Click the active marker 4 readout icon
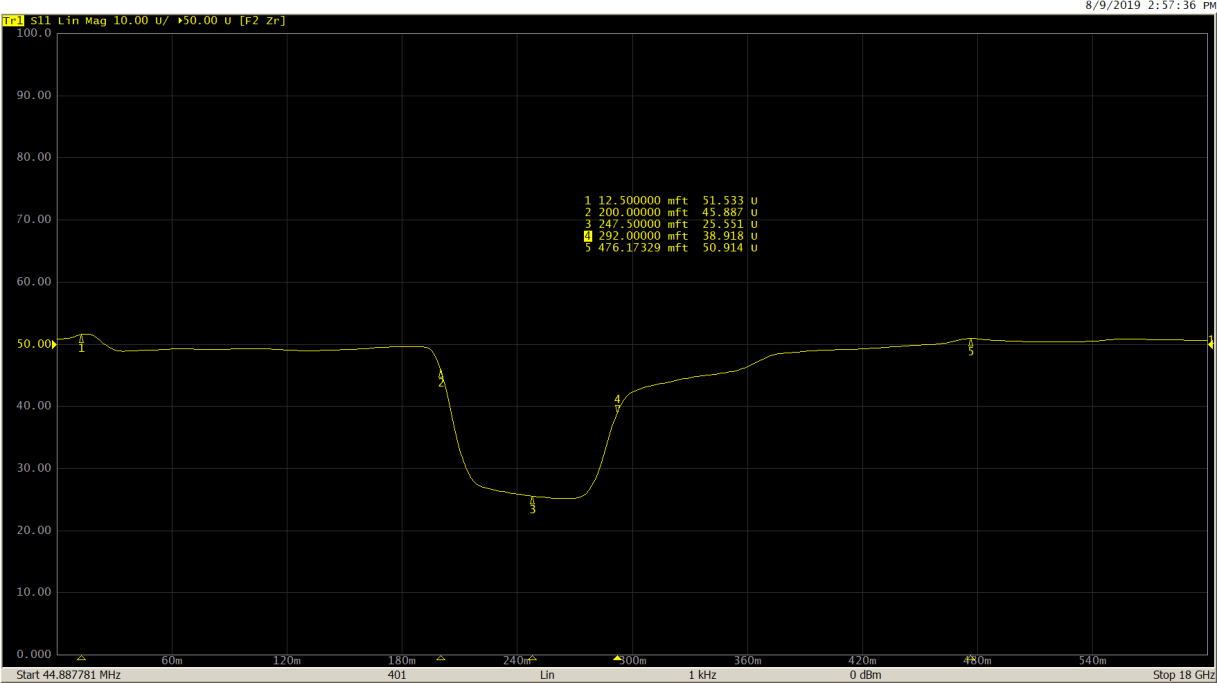Screen dimensions: 1217x683 588,235
